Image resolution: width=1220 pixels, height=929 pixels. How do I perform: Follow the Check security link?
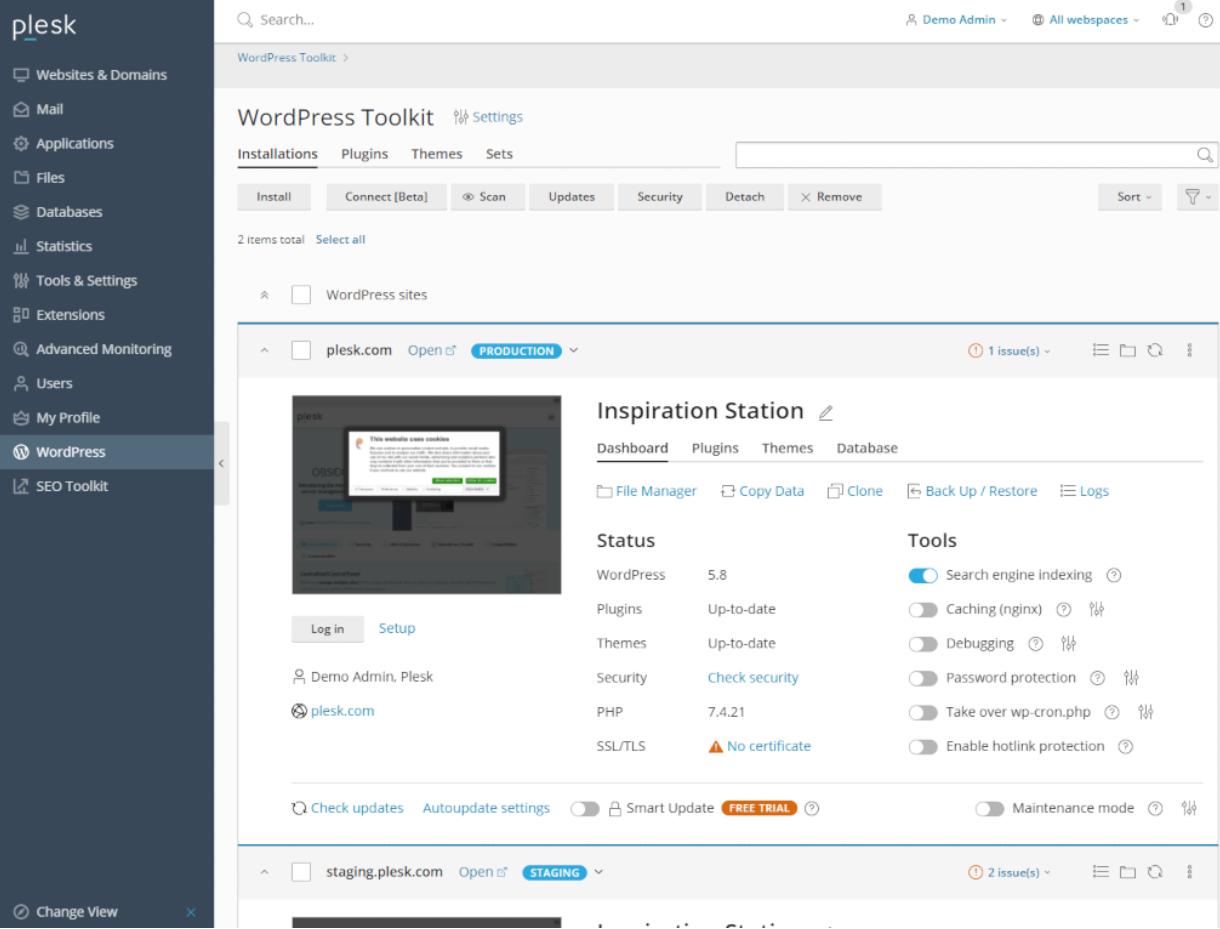coord(752,677)
